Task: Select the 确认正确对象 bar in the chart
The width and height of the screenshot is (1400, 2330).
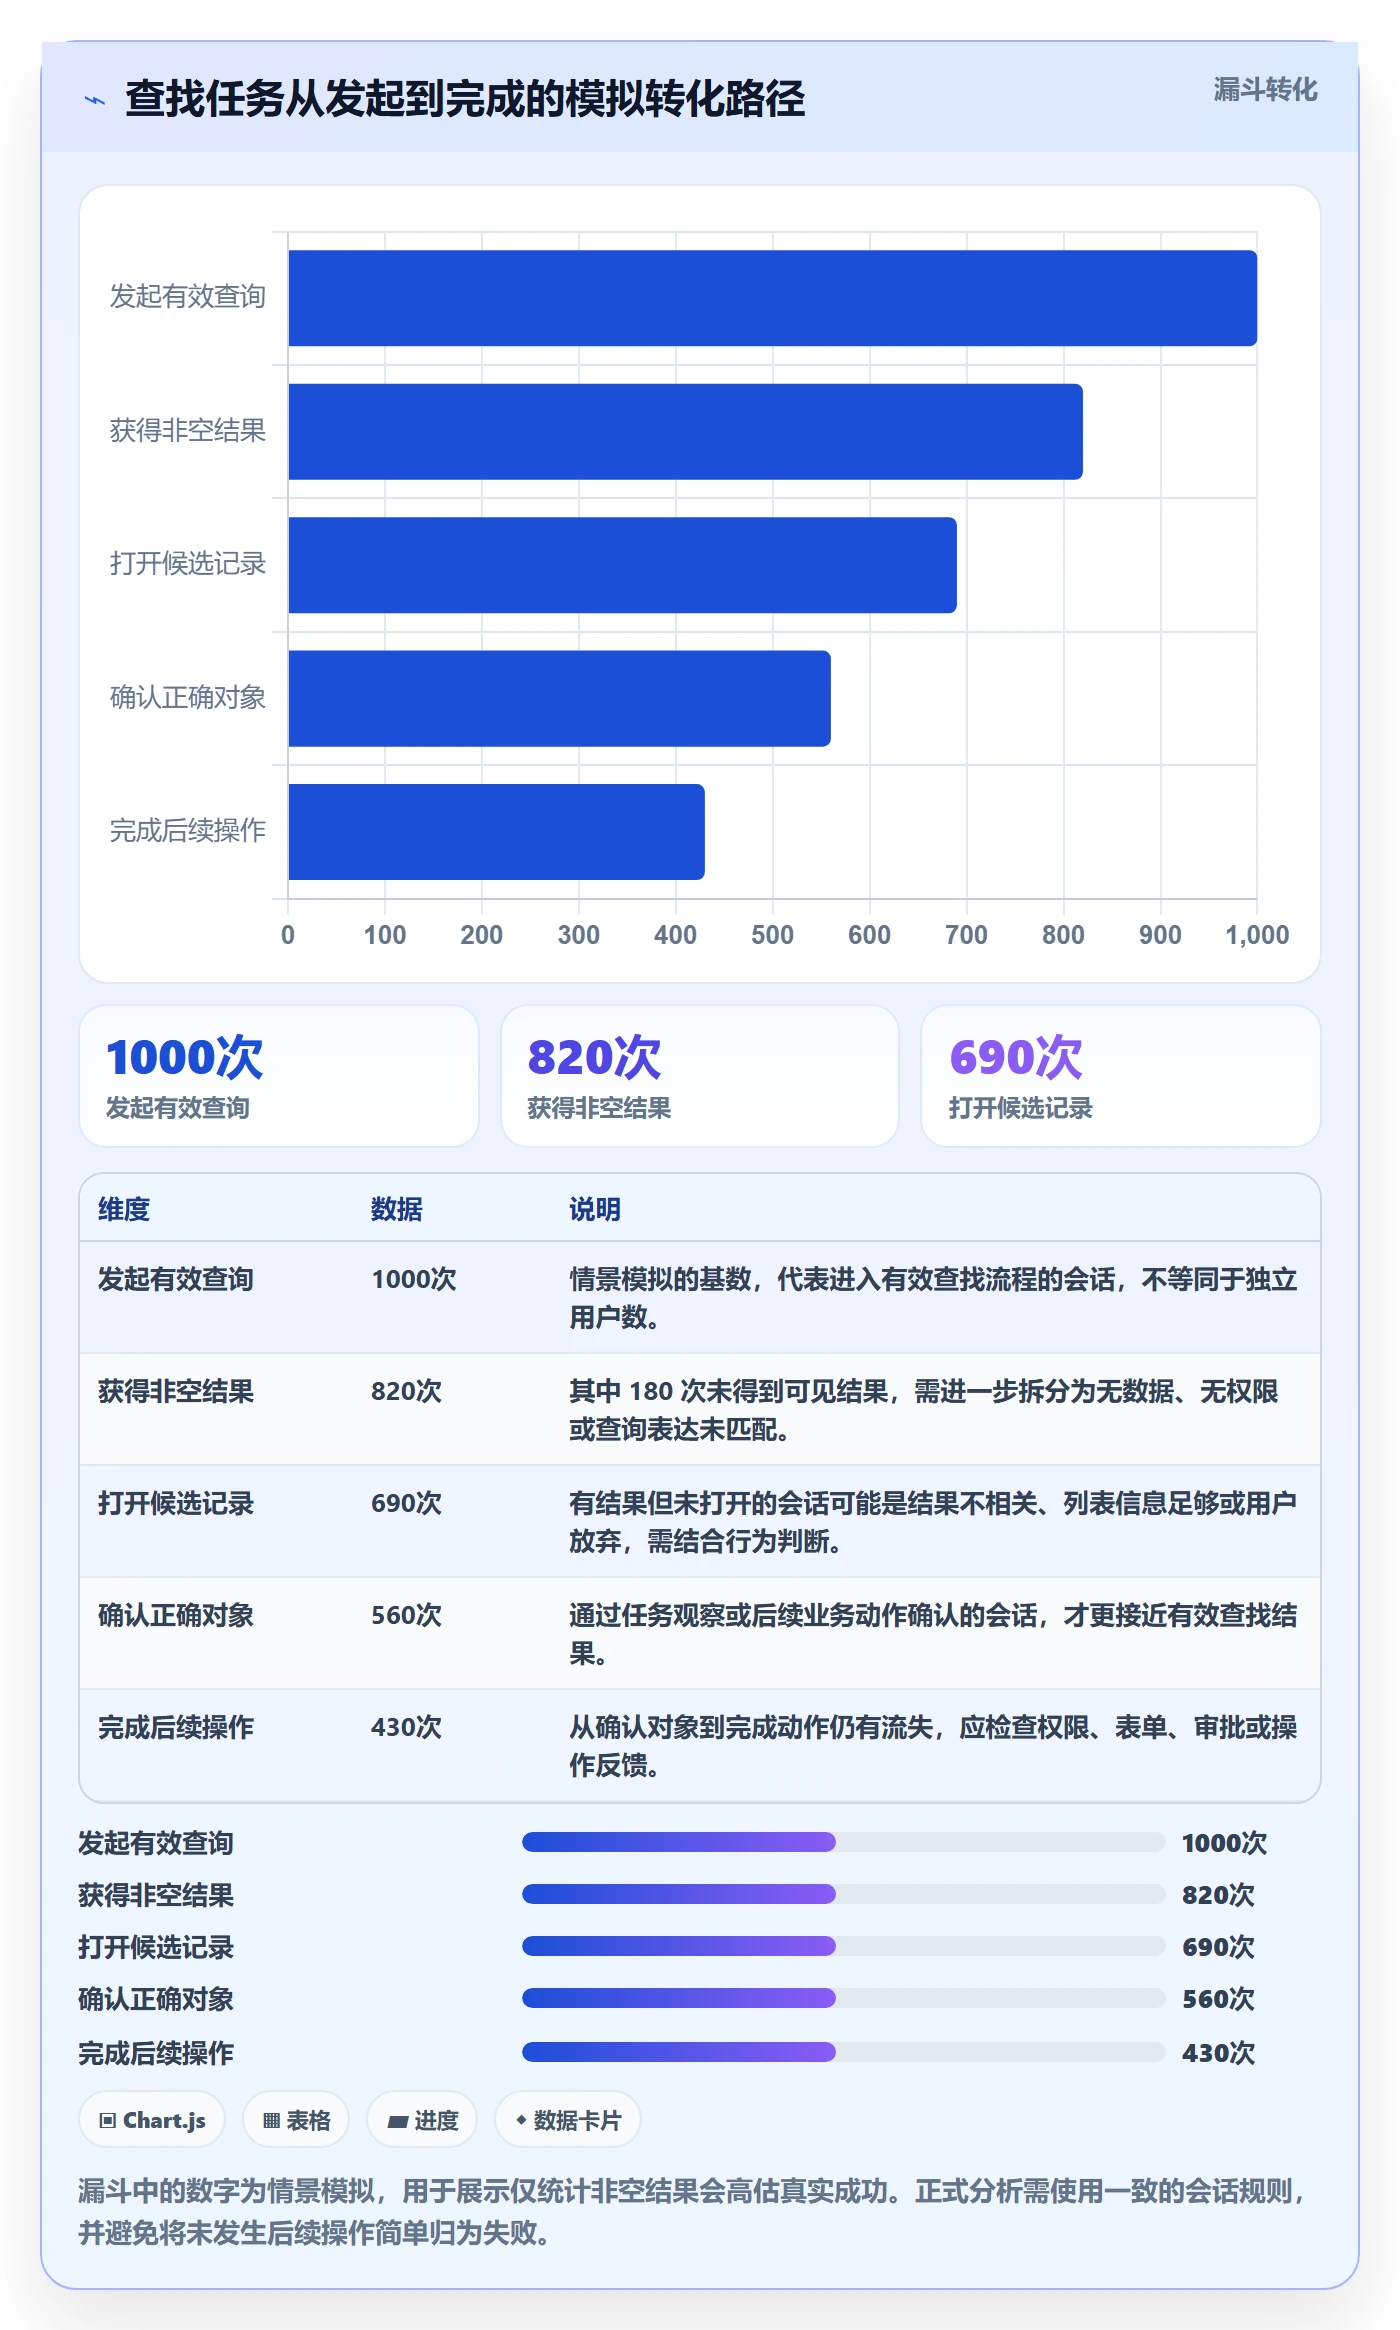Action: [559, 699]
